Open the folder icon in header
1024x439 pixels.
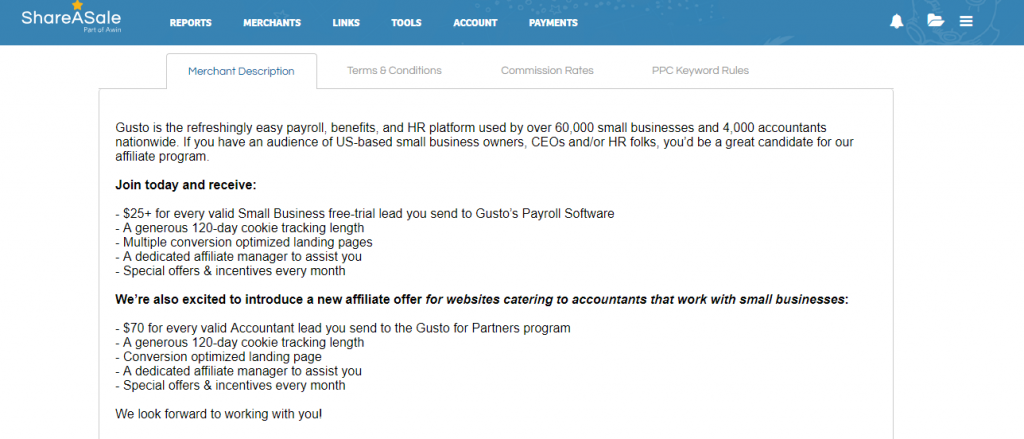click(x=936, y=21)
